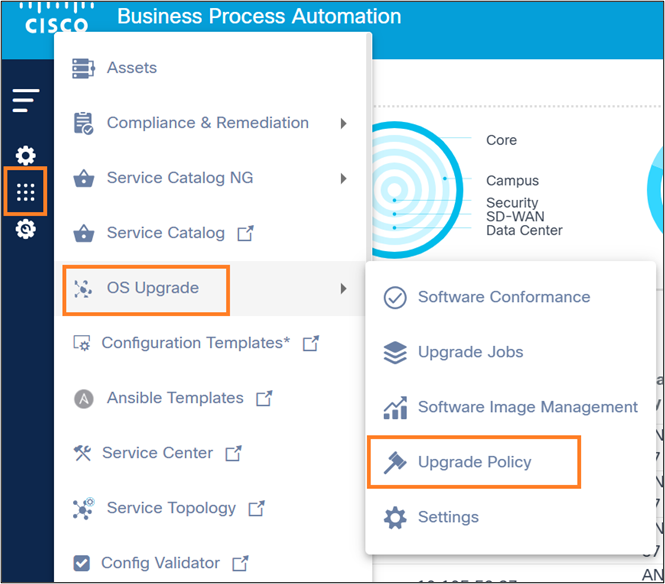Select Software Image Management

527,407
